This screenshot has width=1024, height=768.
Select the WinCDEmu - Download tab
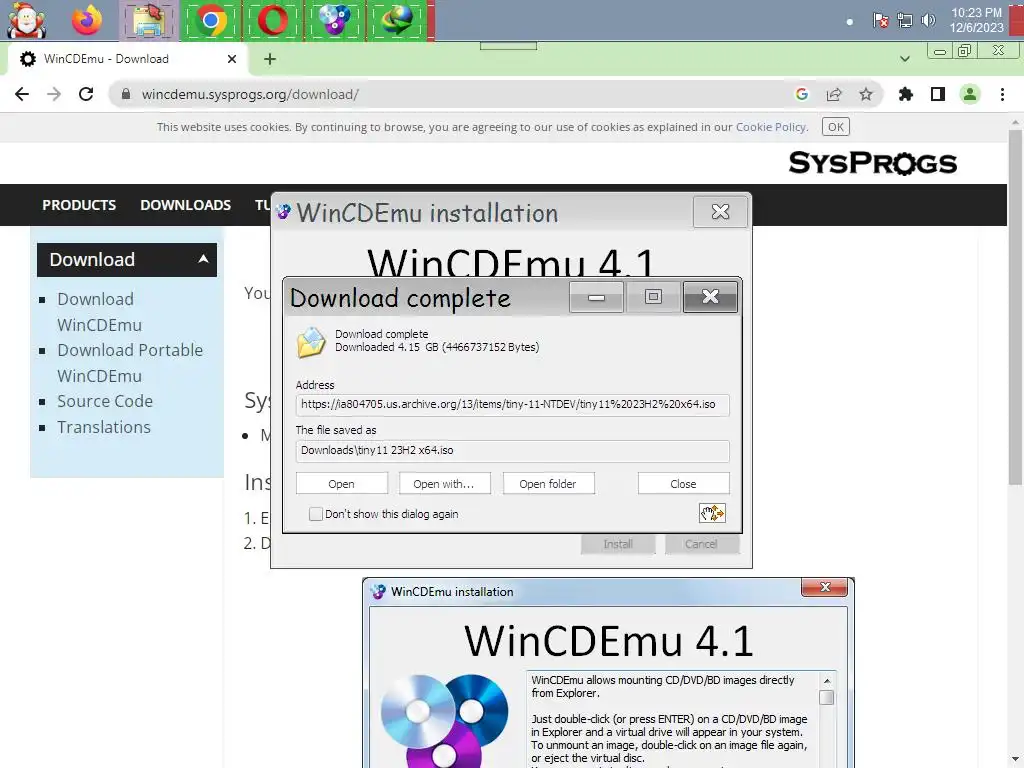click(x=127, y=59)
